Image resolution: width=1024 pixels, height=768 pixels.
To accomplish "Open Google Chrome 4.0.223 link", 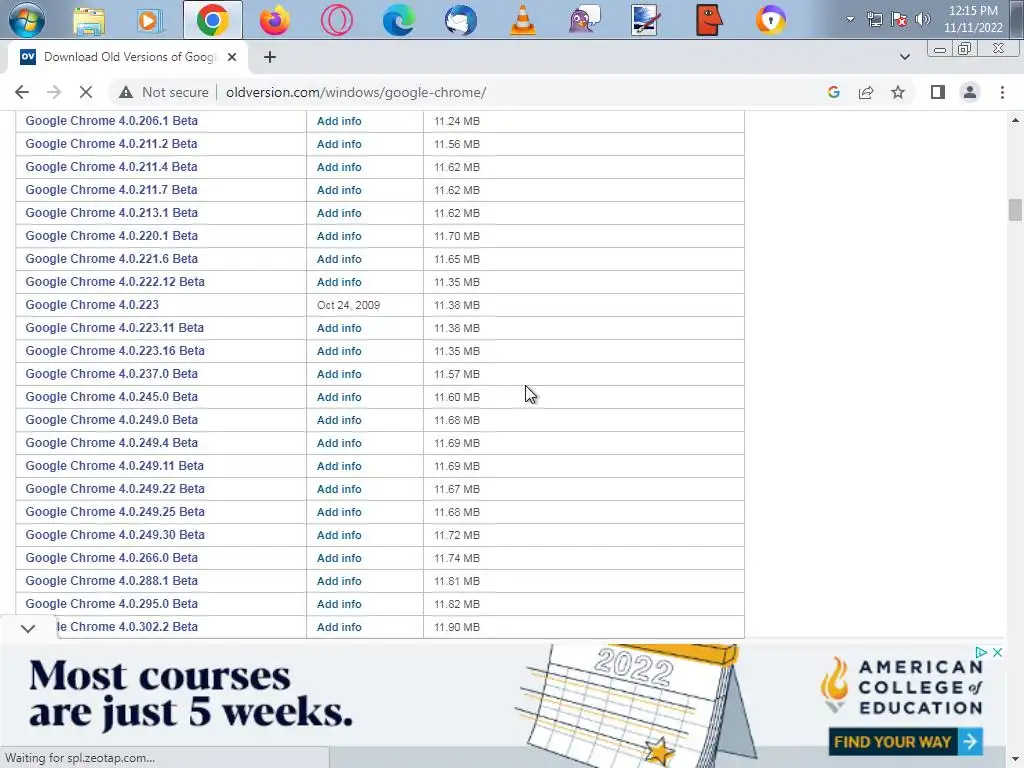I will point(92,305).
